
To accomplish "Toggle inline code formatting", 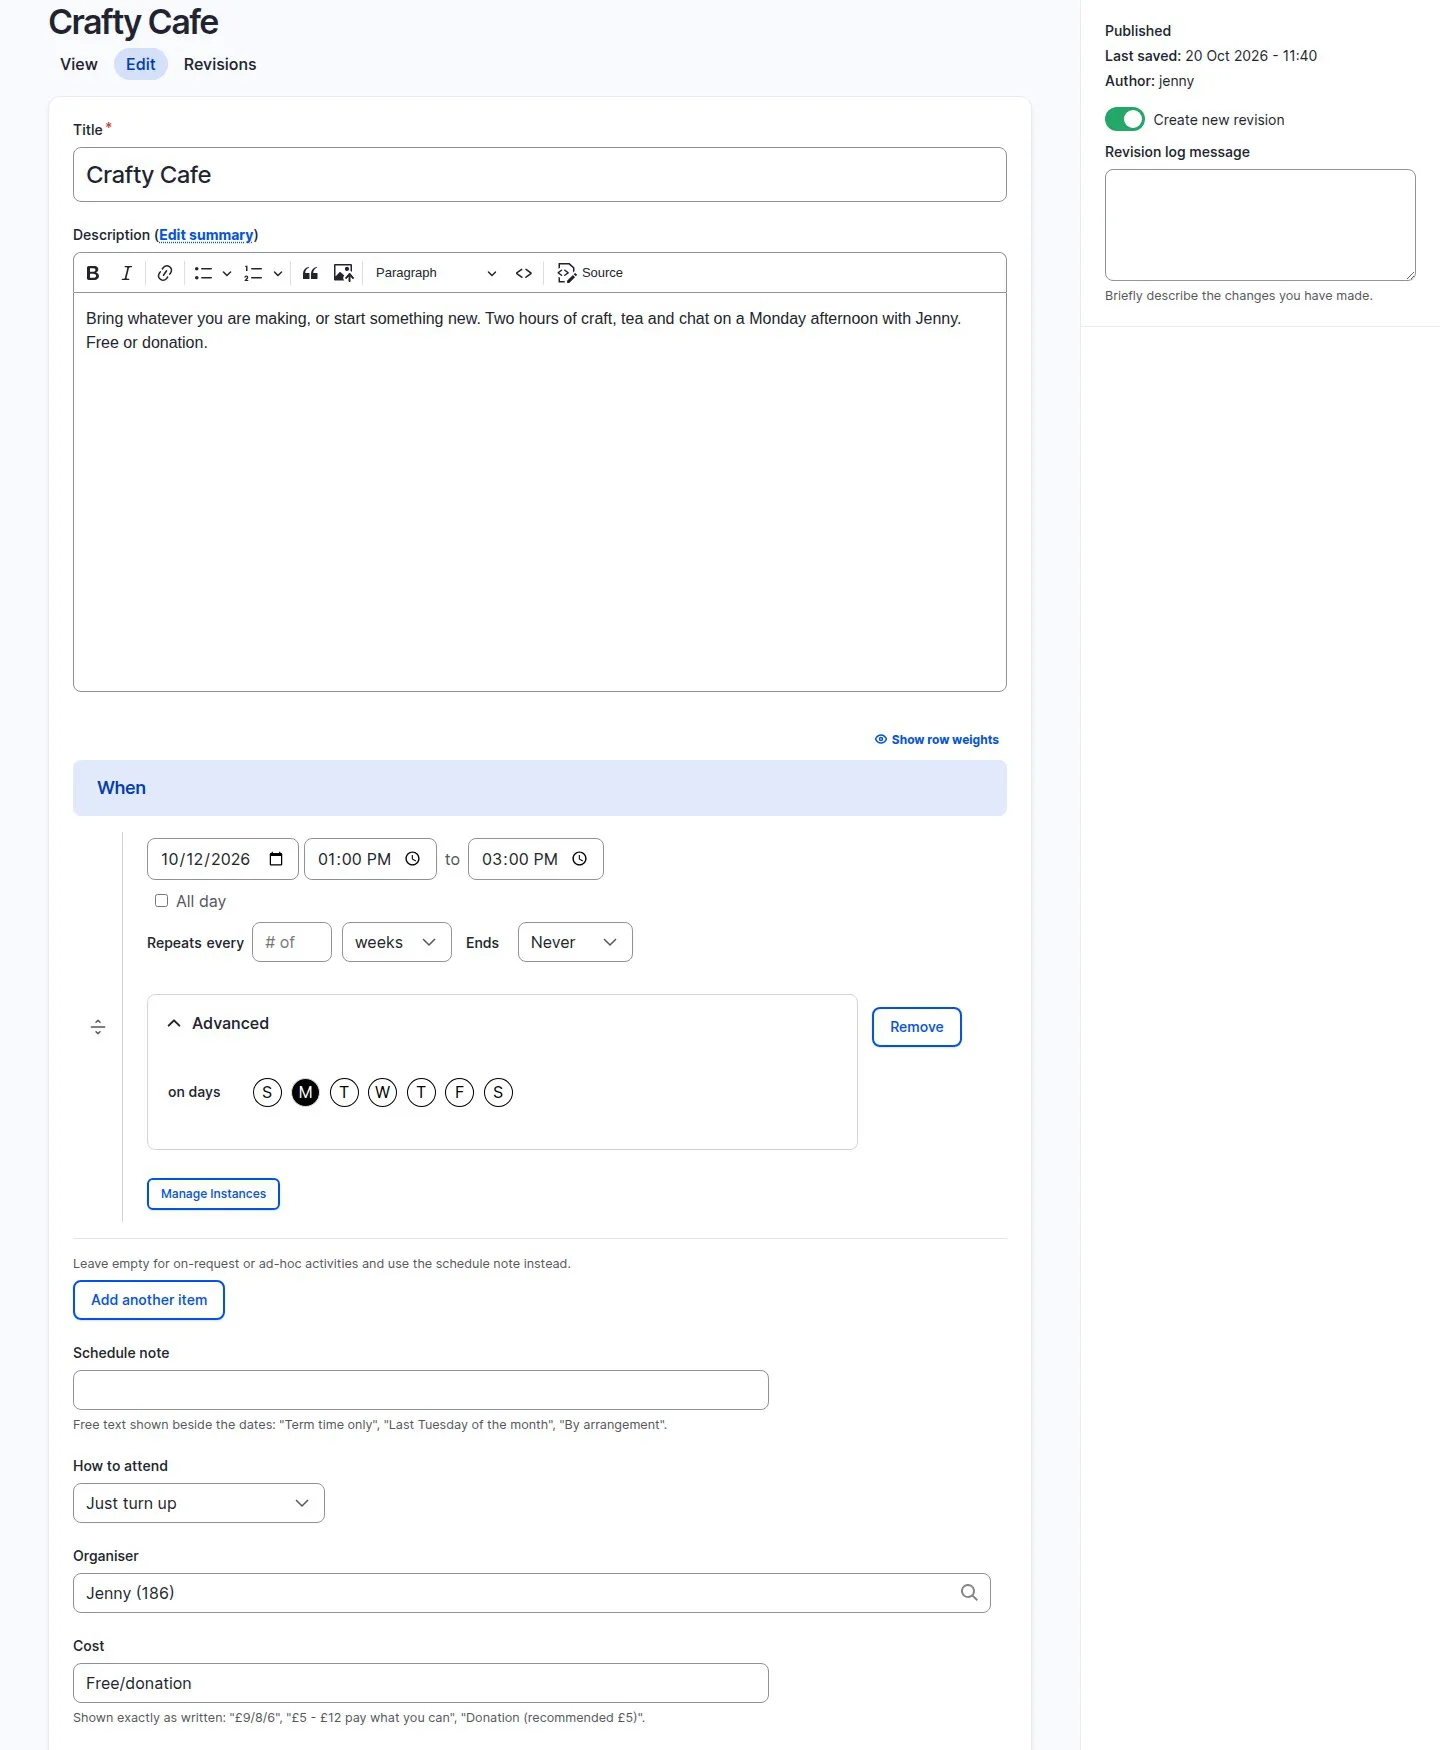I will point(524,273).
